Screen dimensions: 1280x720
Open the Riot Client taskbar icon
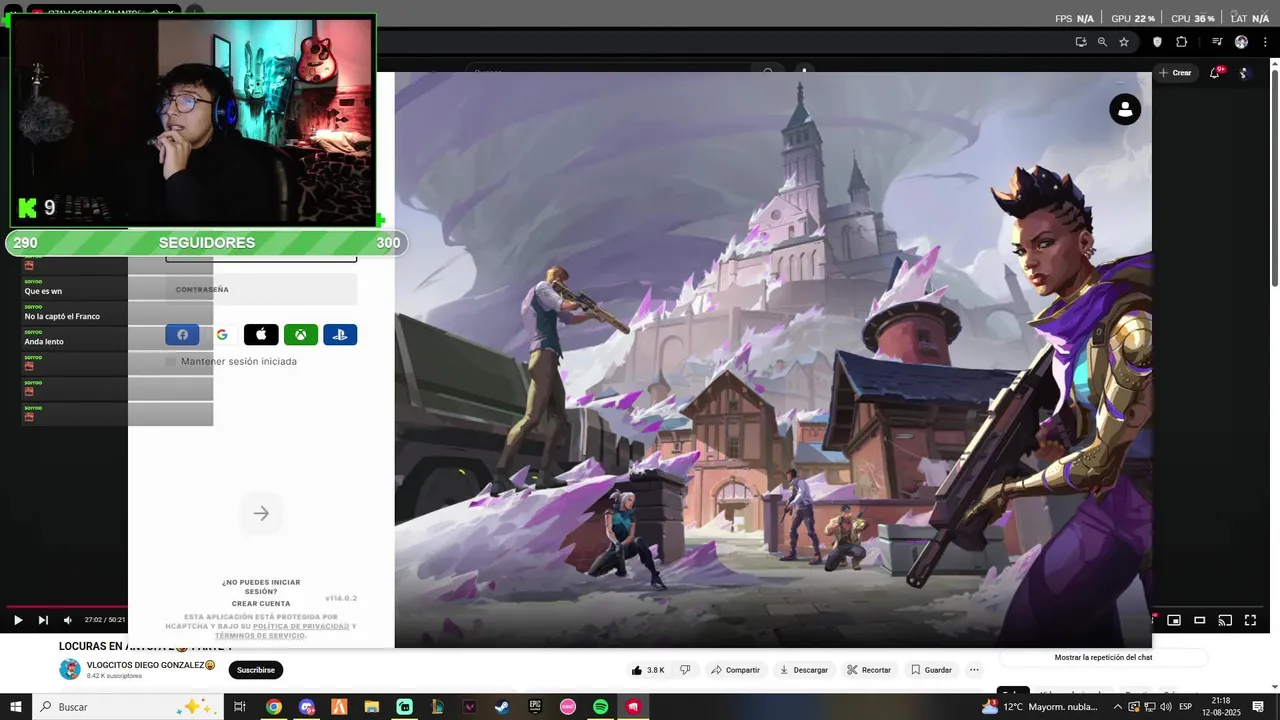click(633, 707)
